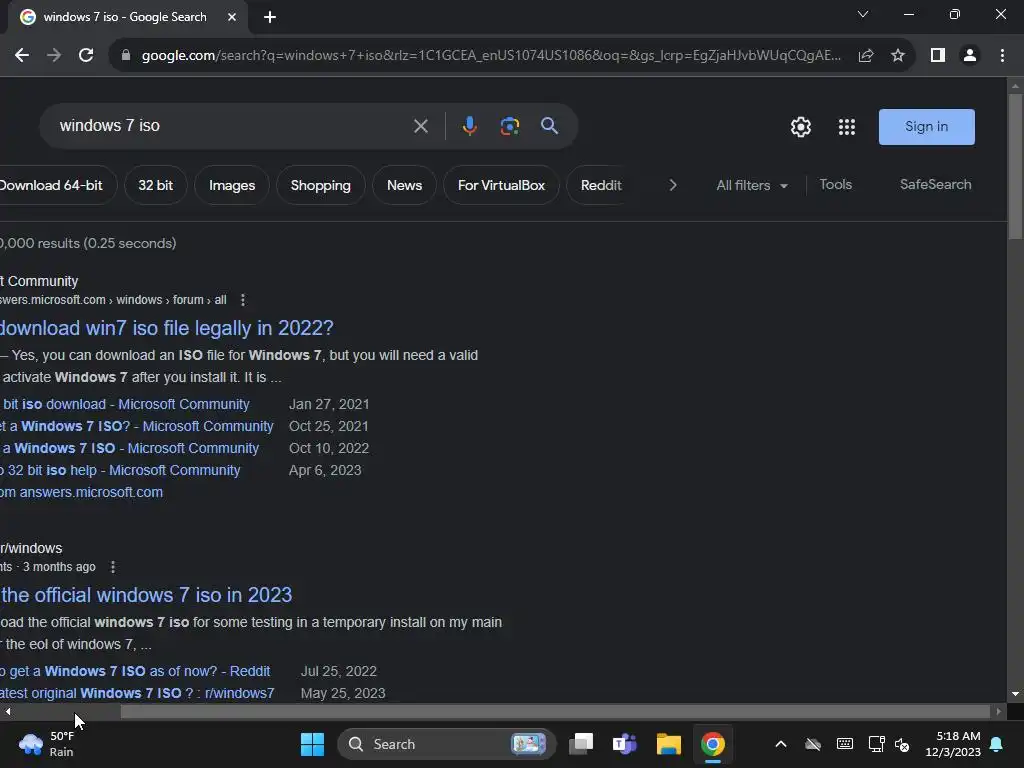Screen dimensions: 1024x768
Task: Search by image with Lens
Action: pyautogui.click(x=509, y=126)
